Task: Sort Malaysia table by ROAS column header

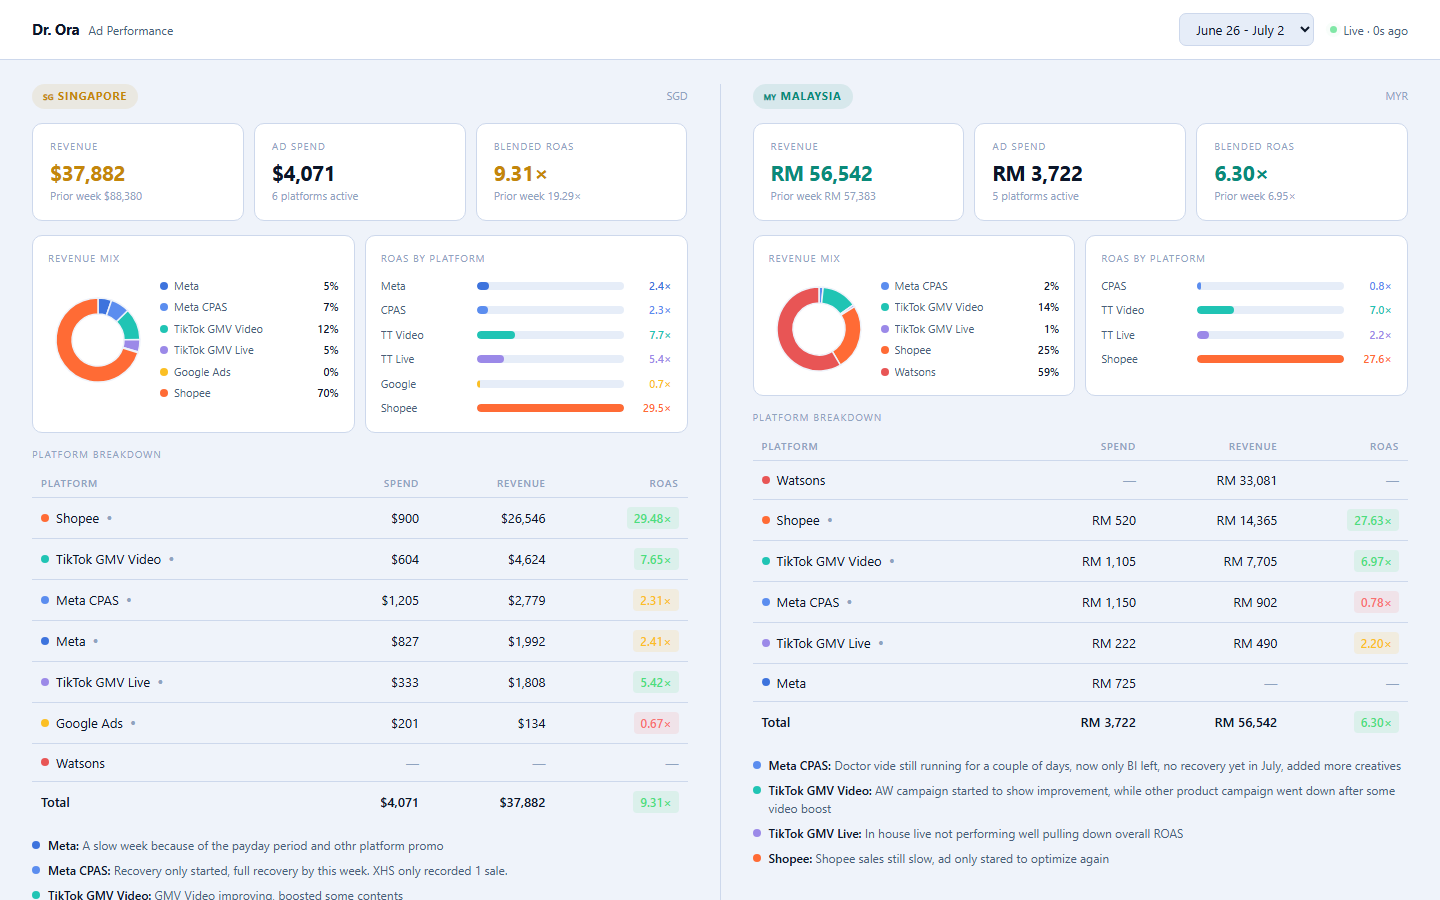Action: tap(1384, 447)
